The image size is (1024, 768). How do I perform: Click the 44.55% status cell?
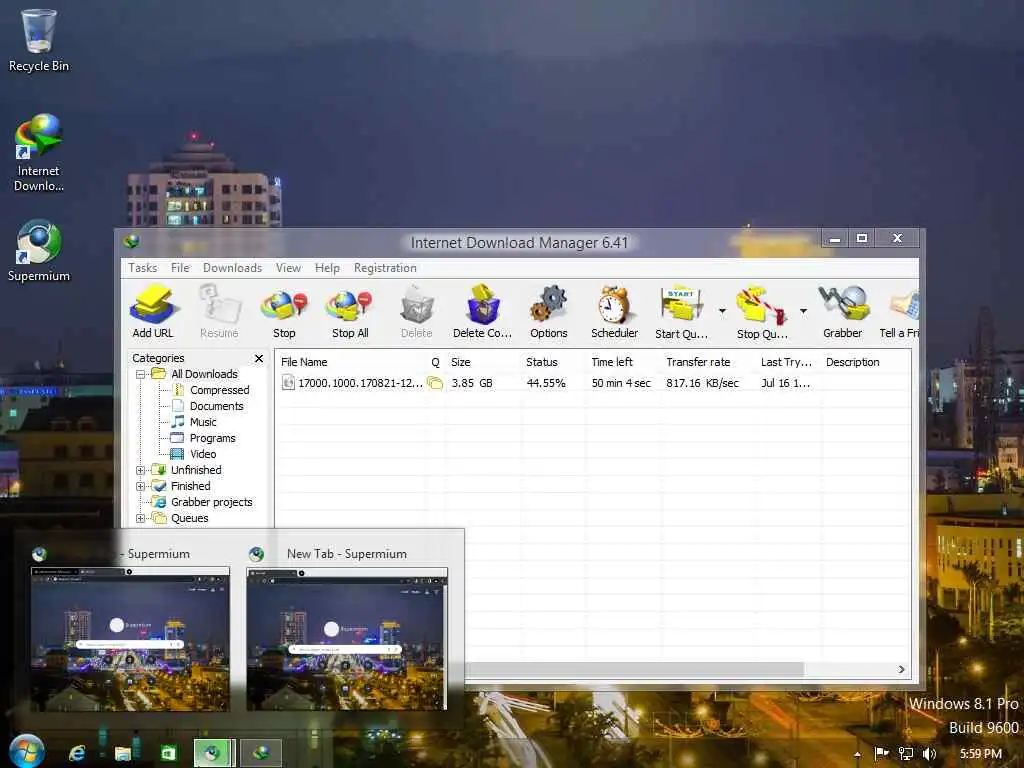pyautogui.click(x=546, y=383)
